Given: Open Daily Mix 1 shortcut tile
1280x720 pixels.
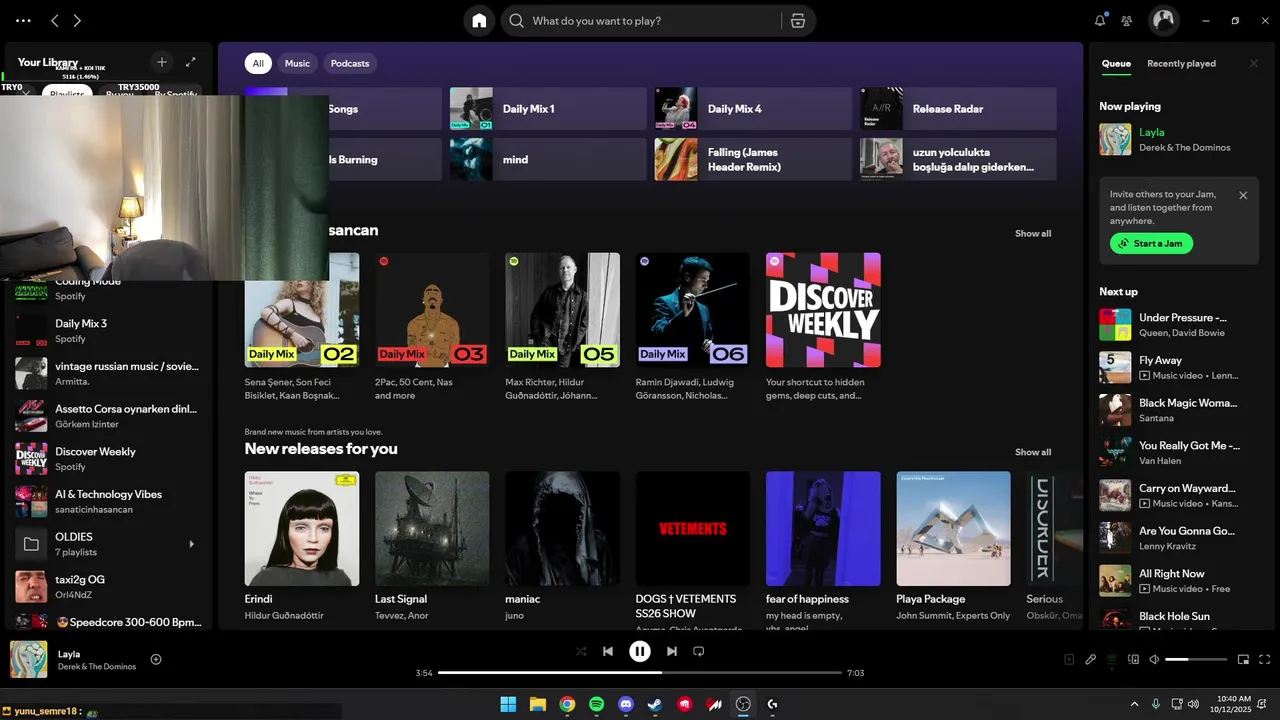Looking at the screenshot, I should 548,108.
